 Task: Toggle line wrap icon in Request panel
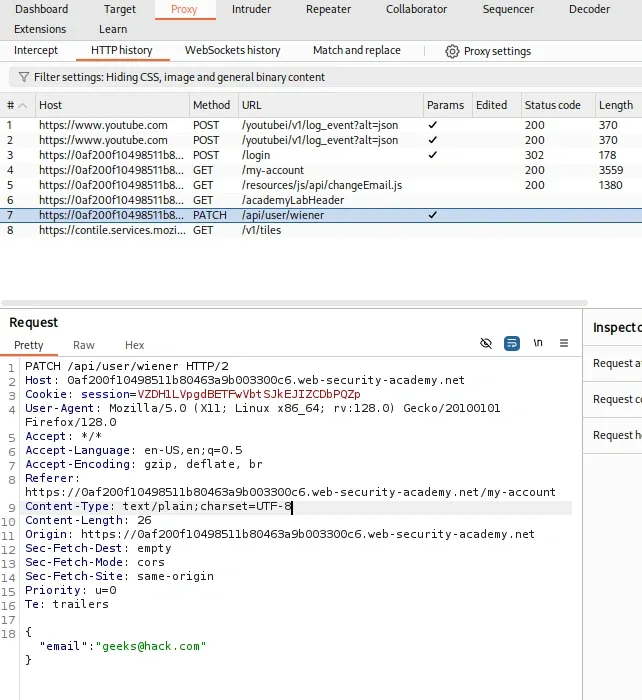(x=512, y=343)
